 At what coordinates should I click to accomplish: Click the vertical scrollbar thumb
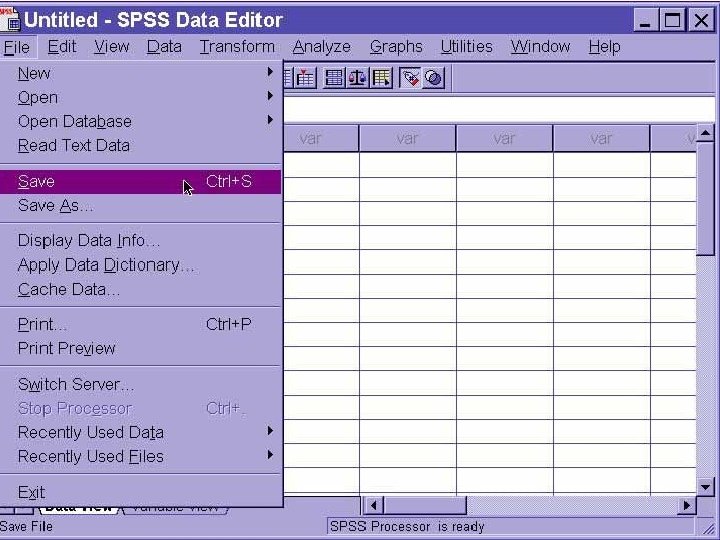[x=705, y=198]
